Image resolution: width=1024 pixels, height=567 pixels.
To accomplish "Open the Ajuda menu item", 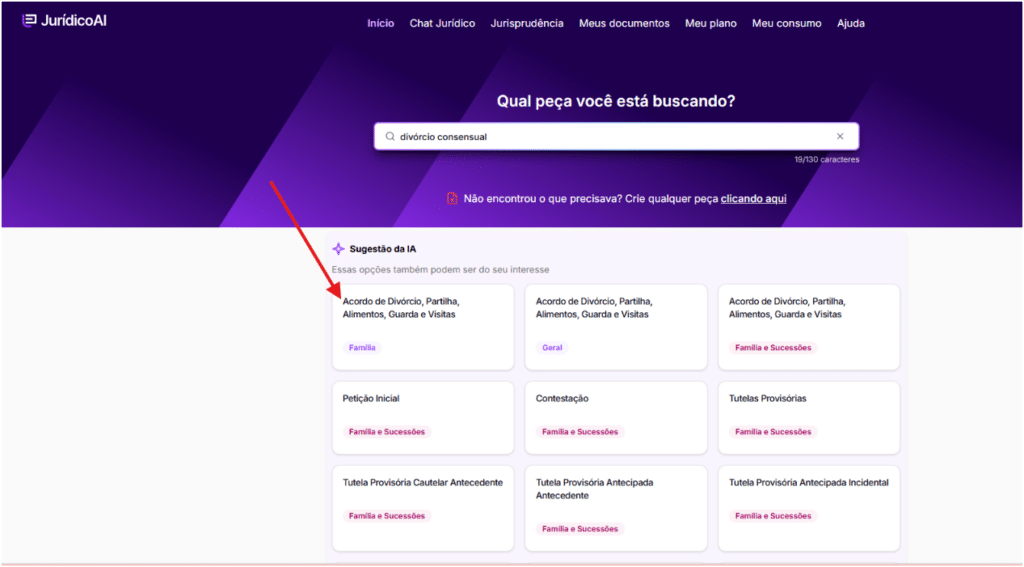I will point(851,24).
